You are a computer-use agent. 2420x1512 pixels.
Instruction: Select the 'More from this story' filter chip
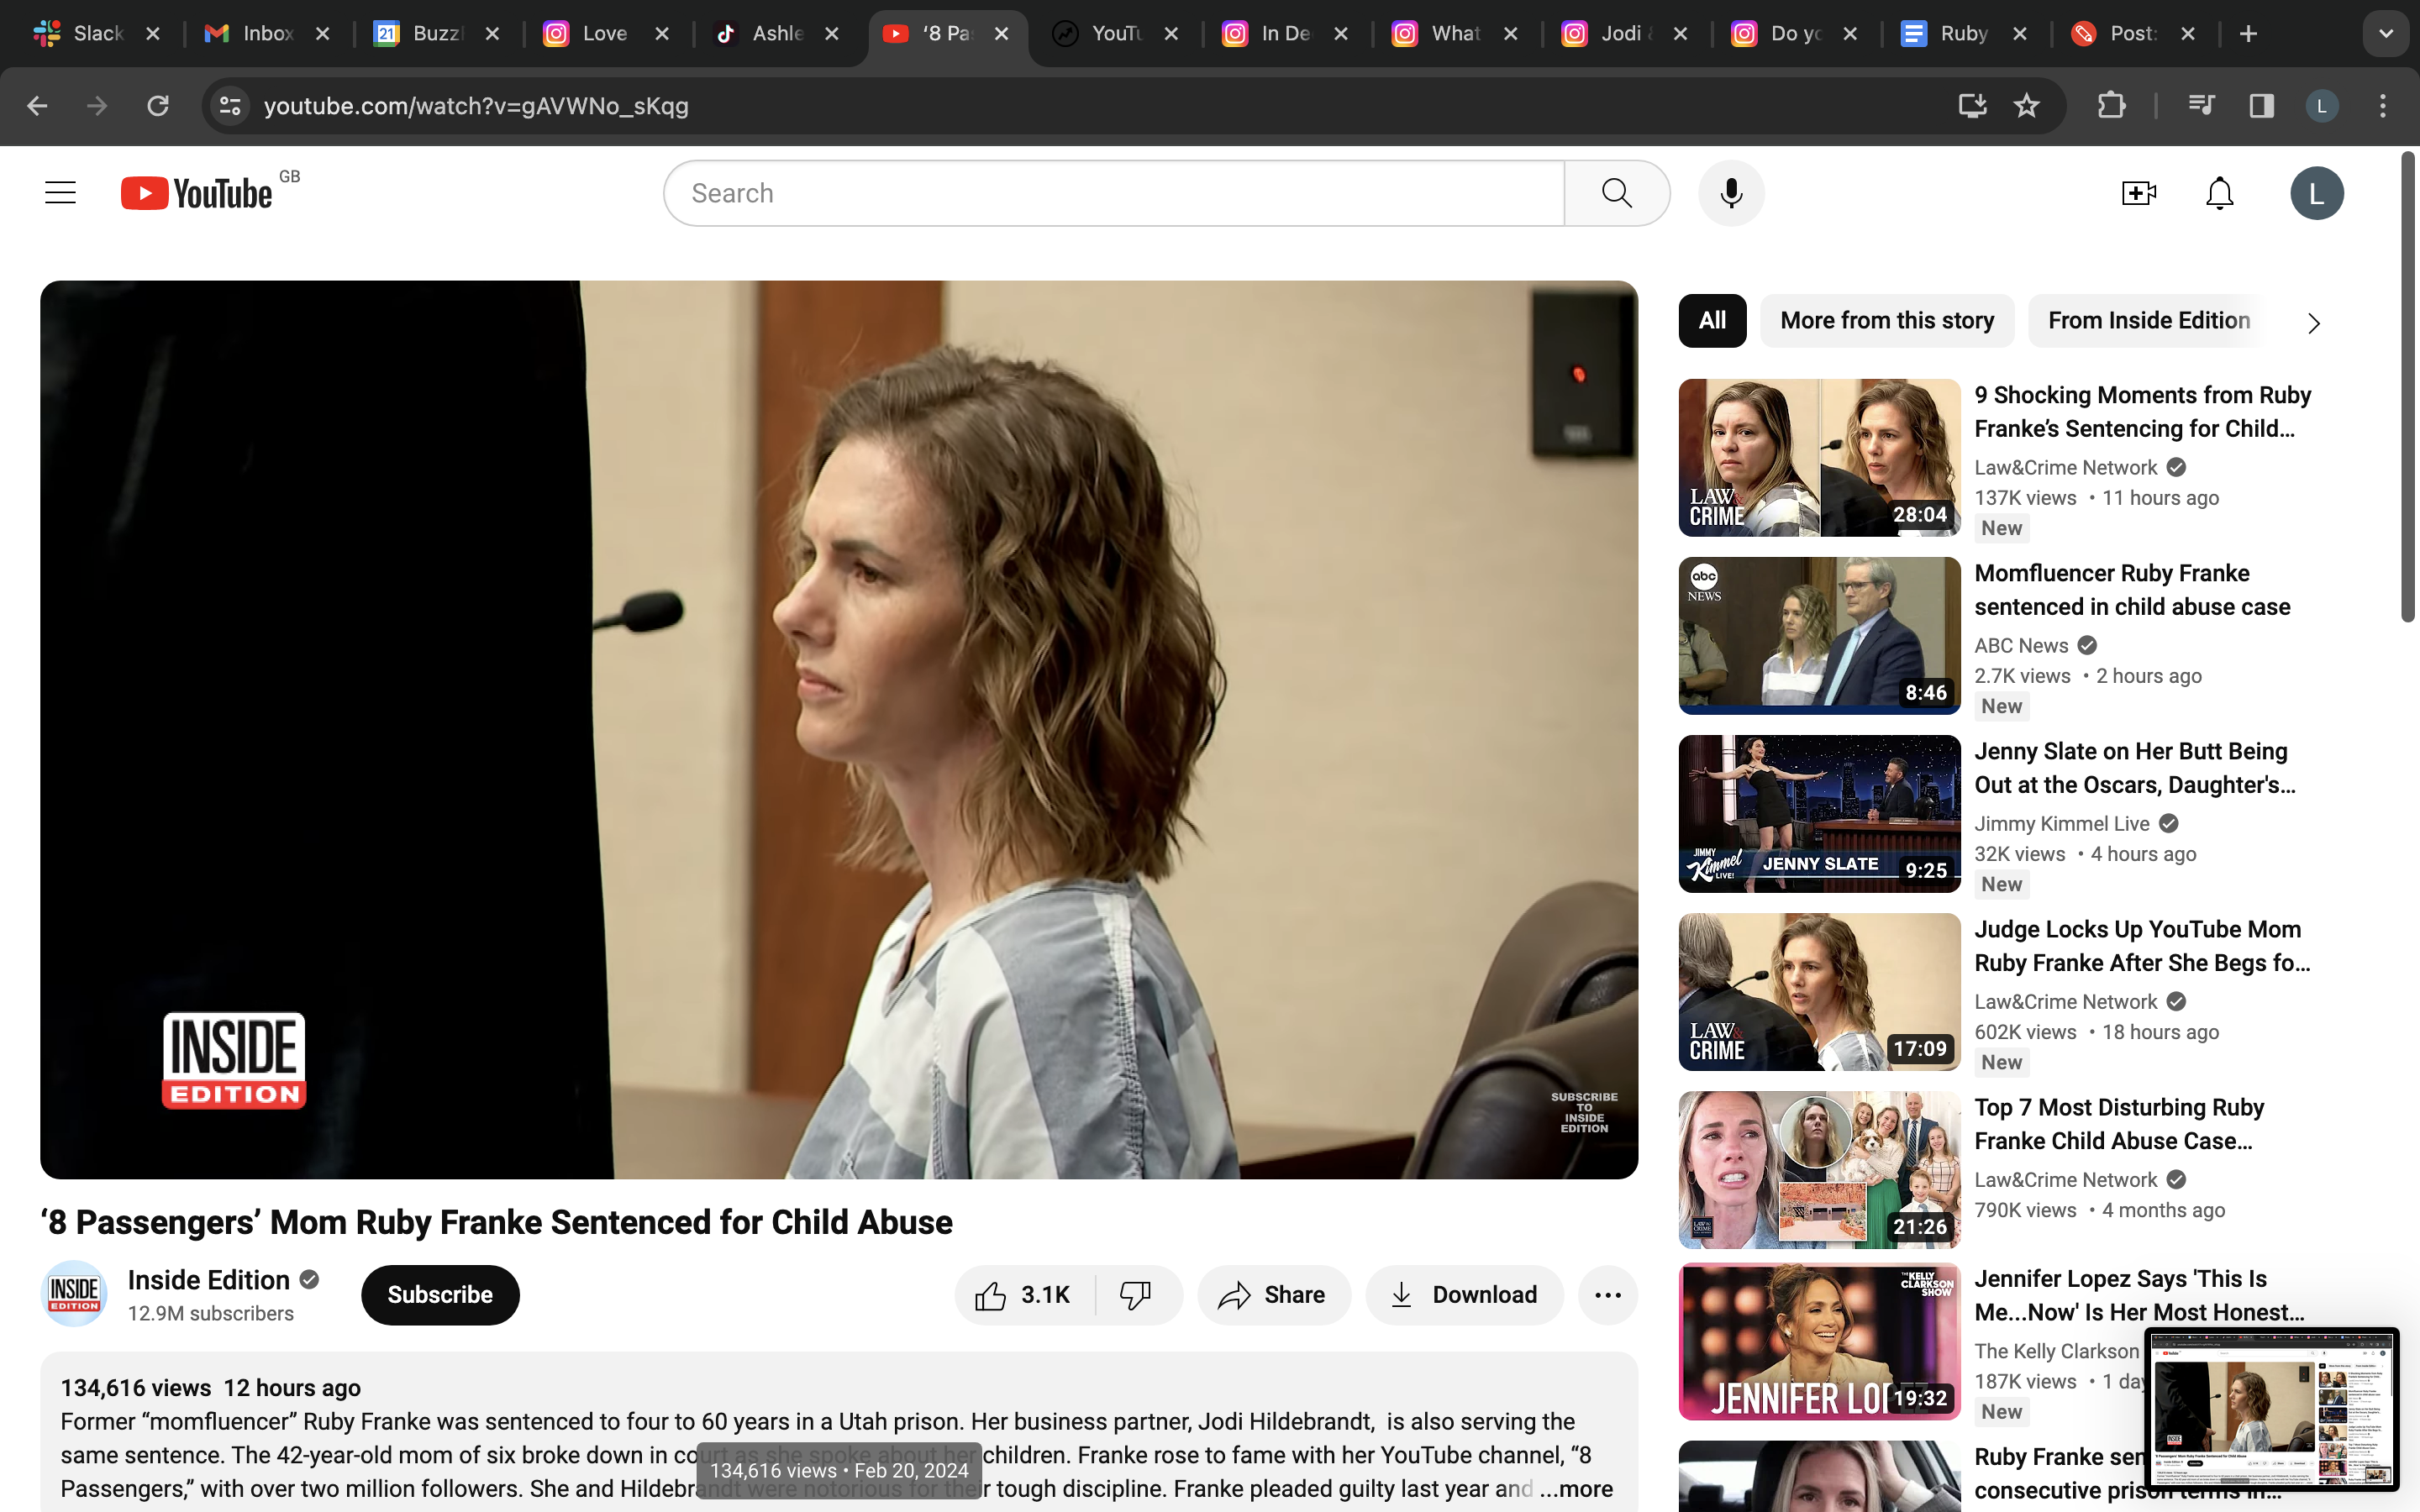pos(1886,320)
